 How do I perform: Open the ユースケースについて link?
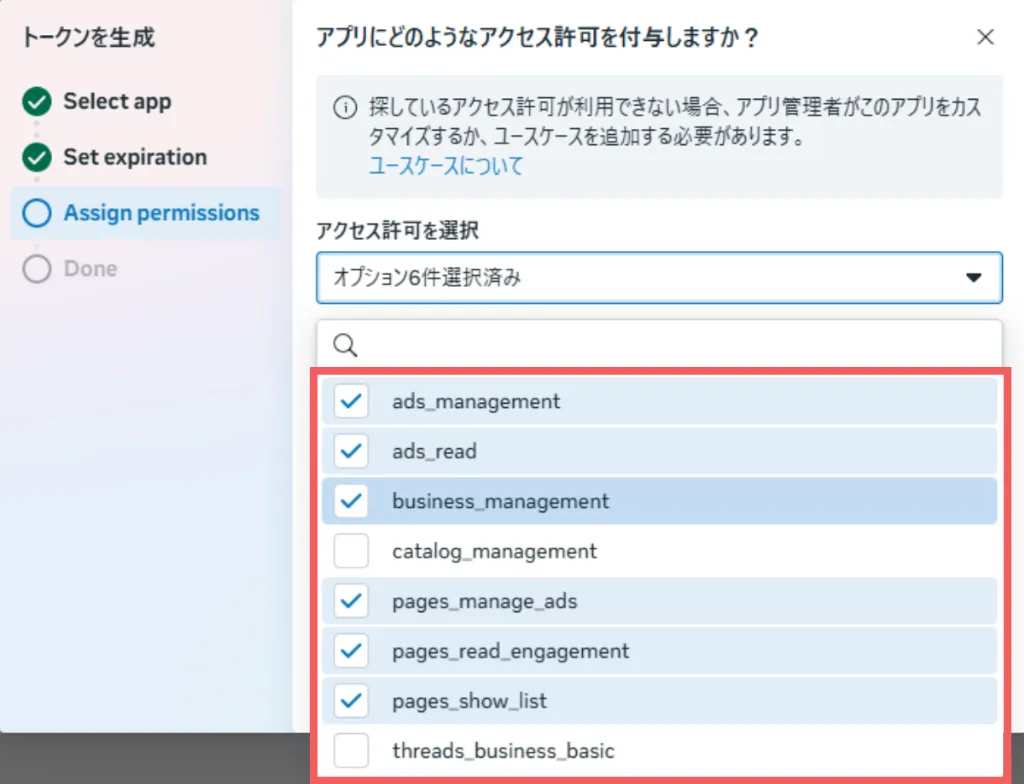pos(446,166)
